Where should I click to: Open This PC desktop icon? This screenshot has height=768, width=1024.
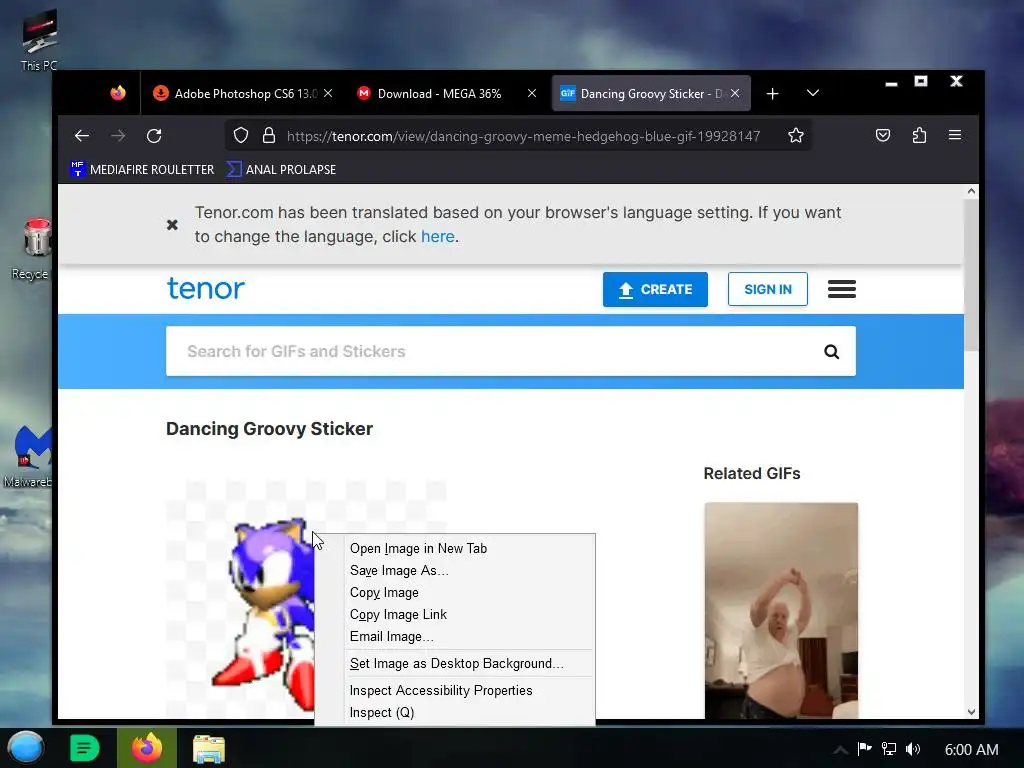pyautogui.click(x=39, y=39)
